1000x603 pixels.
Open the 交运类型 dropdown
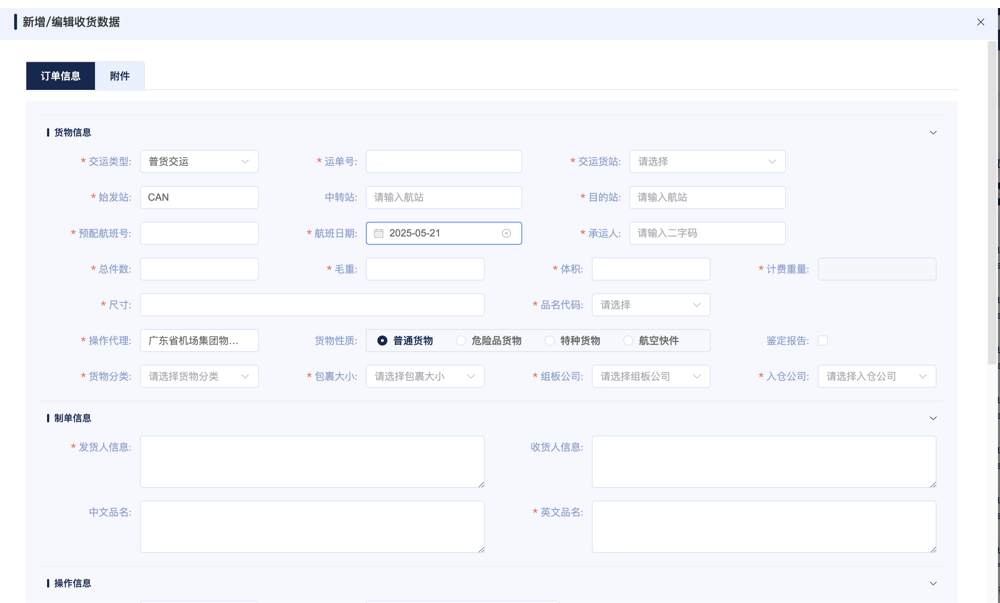click(199, 162)
